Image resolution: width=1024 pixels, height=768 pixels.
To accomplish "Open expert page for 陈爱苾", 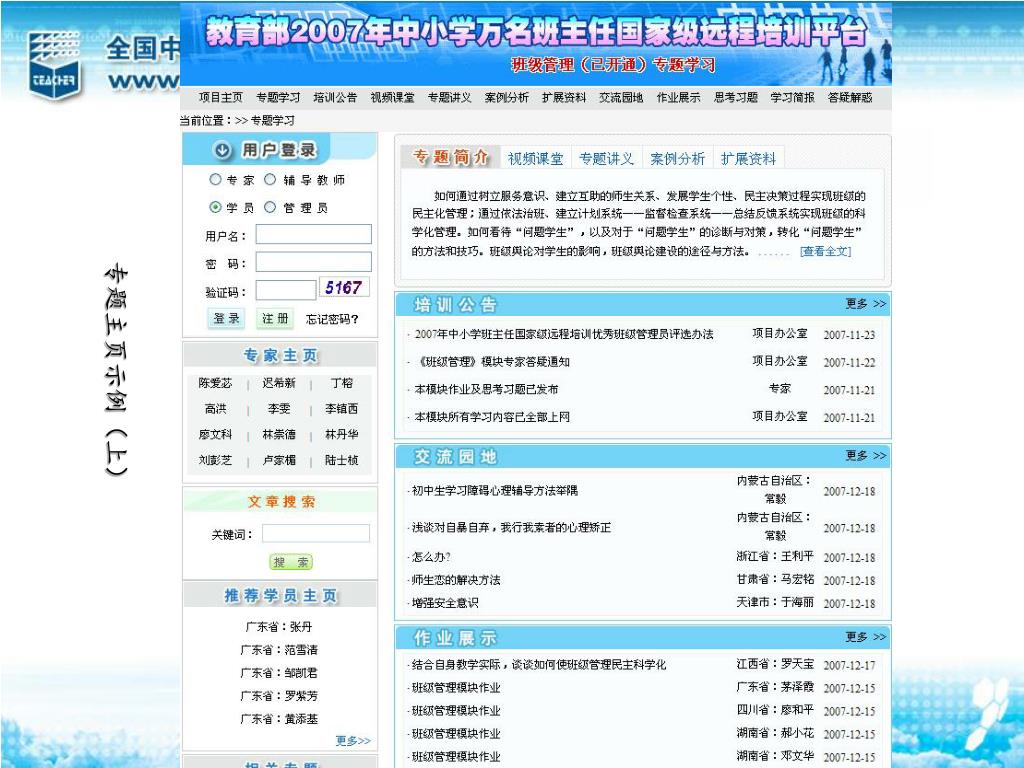I will click(216, 383).
